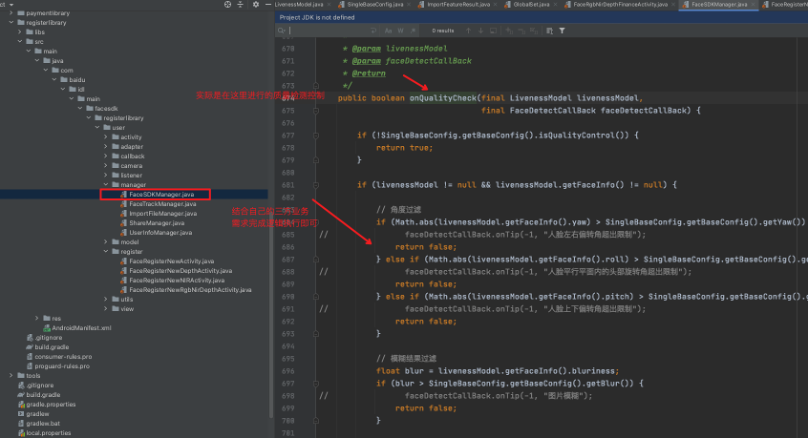Go to previous occurrence arrow
Viewport: 808px width, 438px height.
pyautogui.click(x=468, y=31)
